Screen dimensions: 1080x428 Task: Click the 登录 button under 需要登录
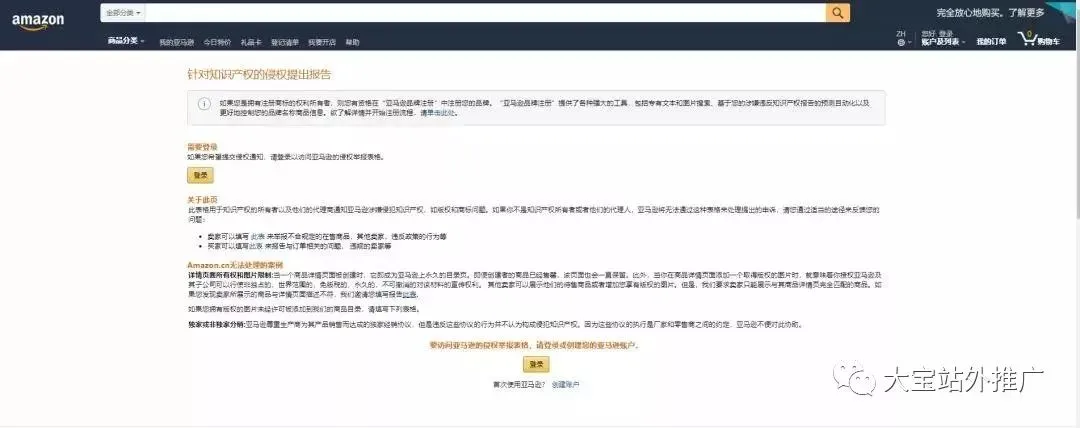200,176
